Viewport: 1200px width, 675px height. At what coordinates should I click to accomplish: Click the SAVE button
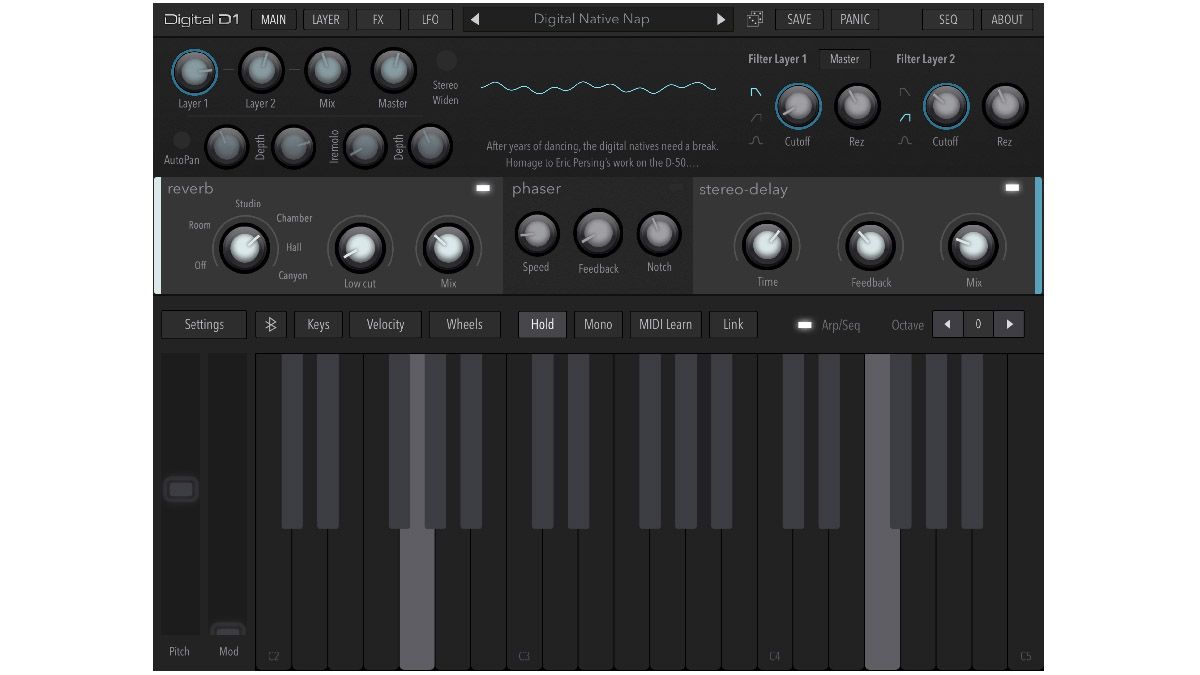coord(799,19)
